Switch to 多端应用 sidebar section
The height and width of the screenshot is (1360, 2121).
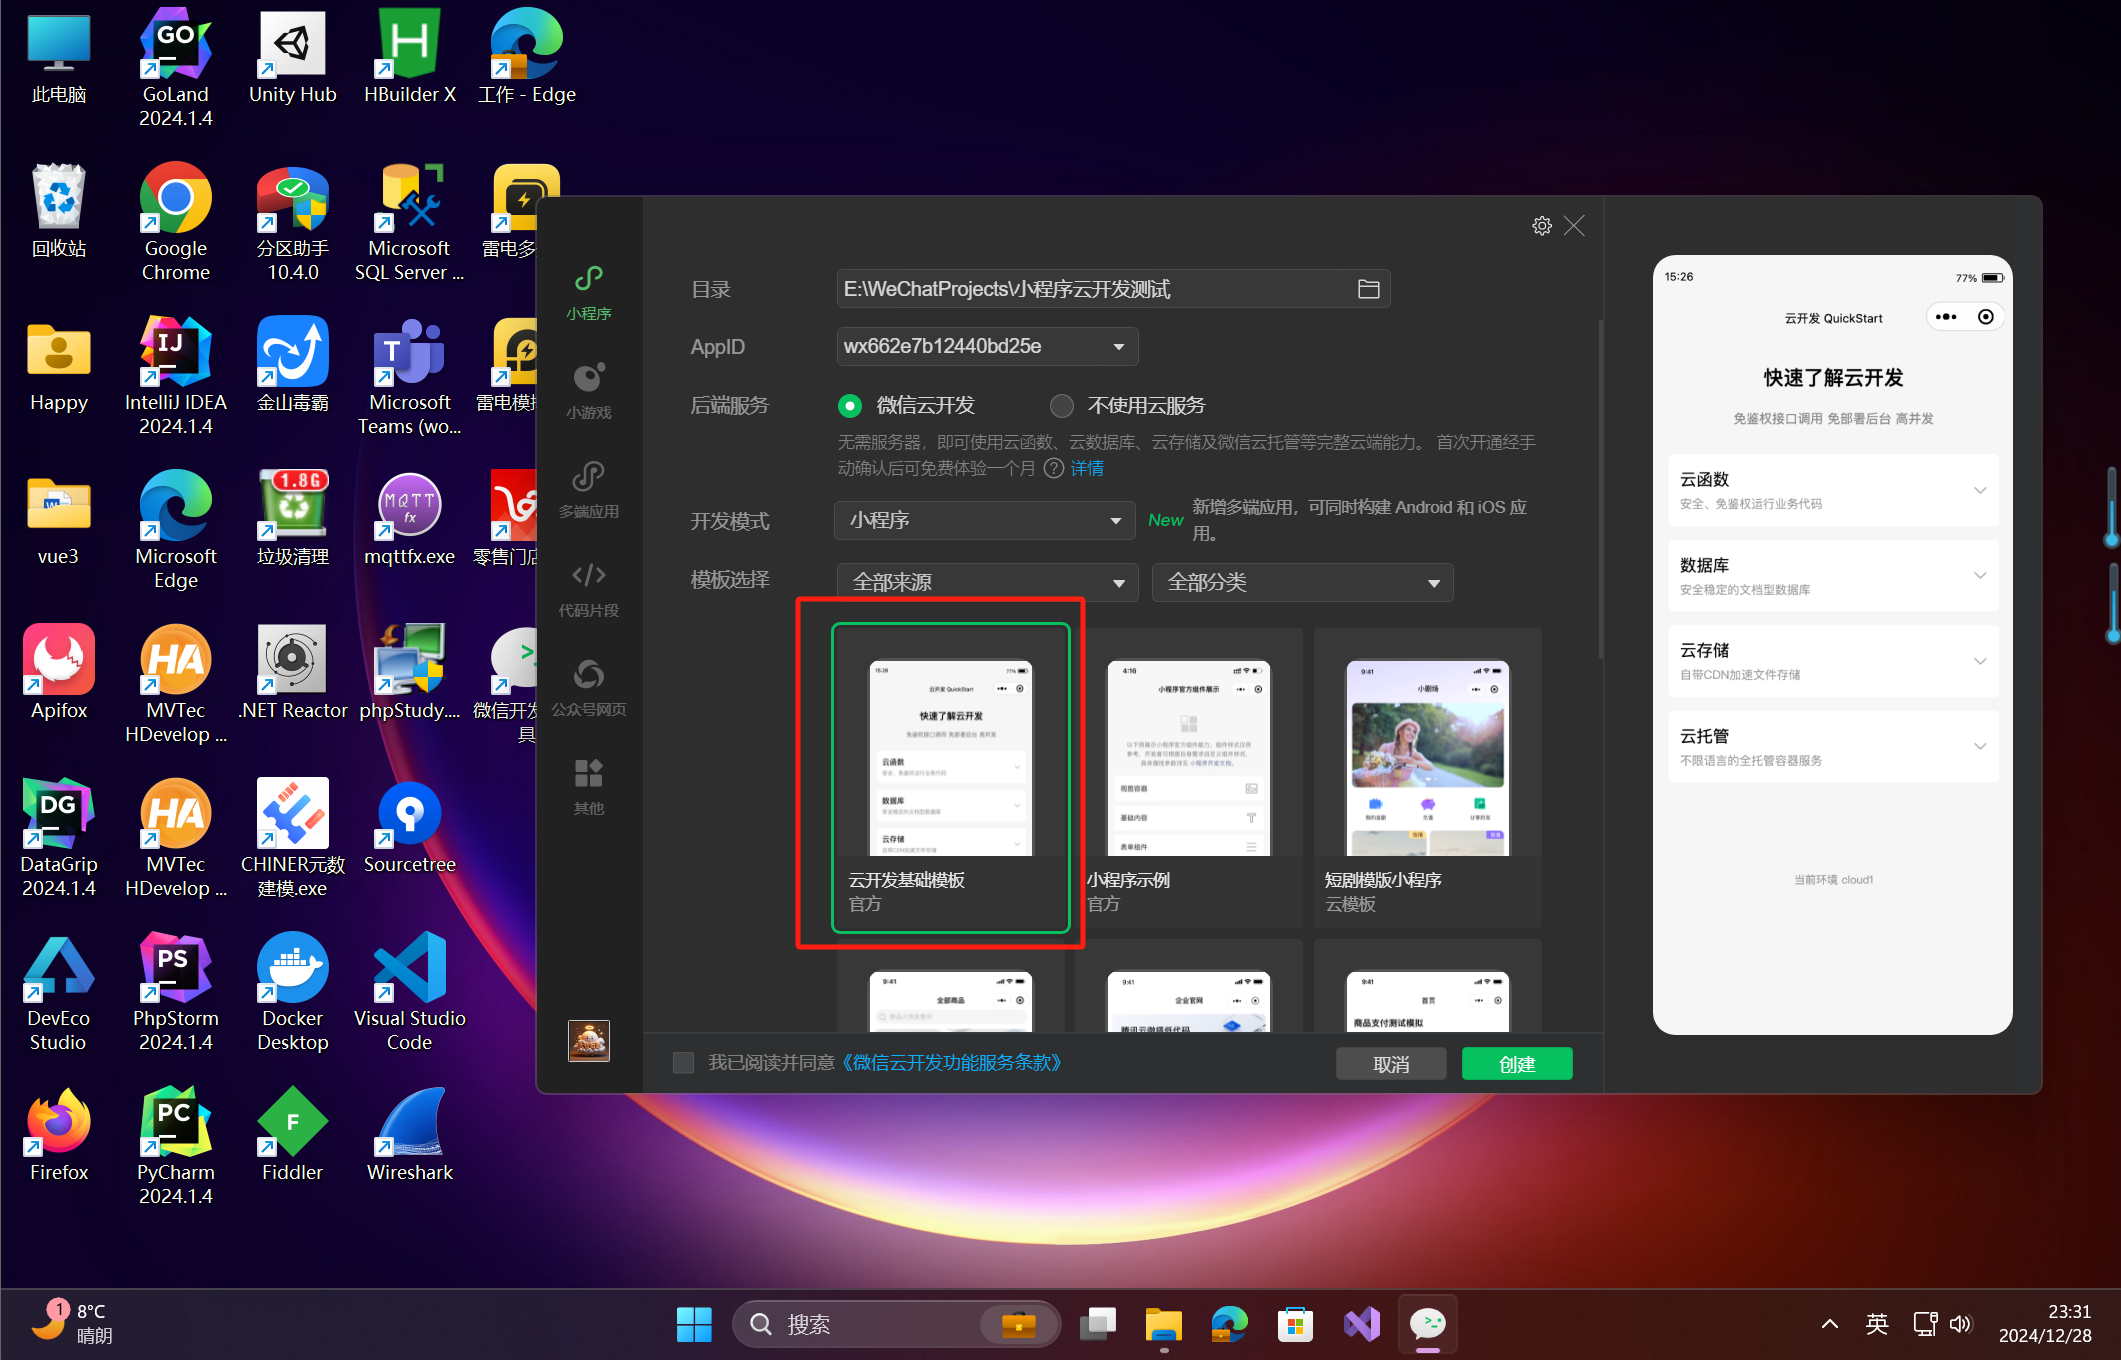pos(588,488)
